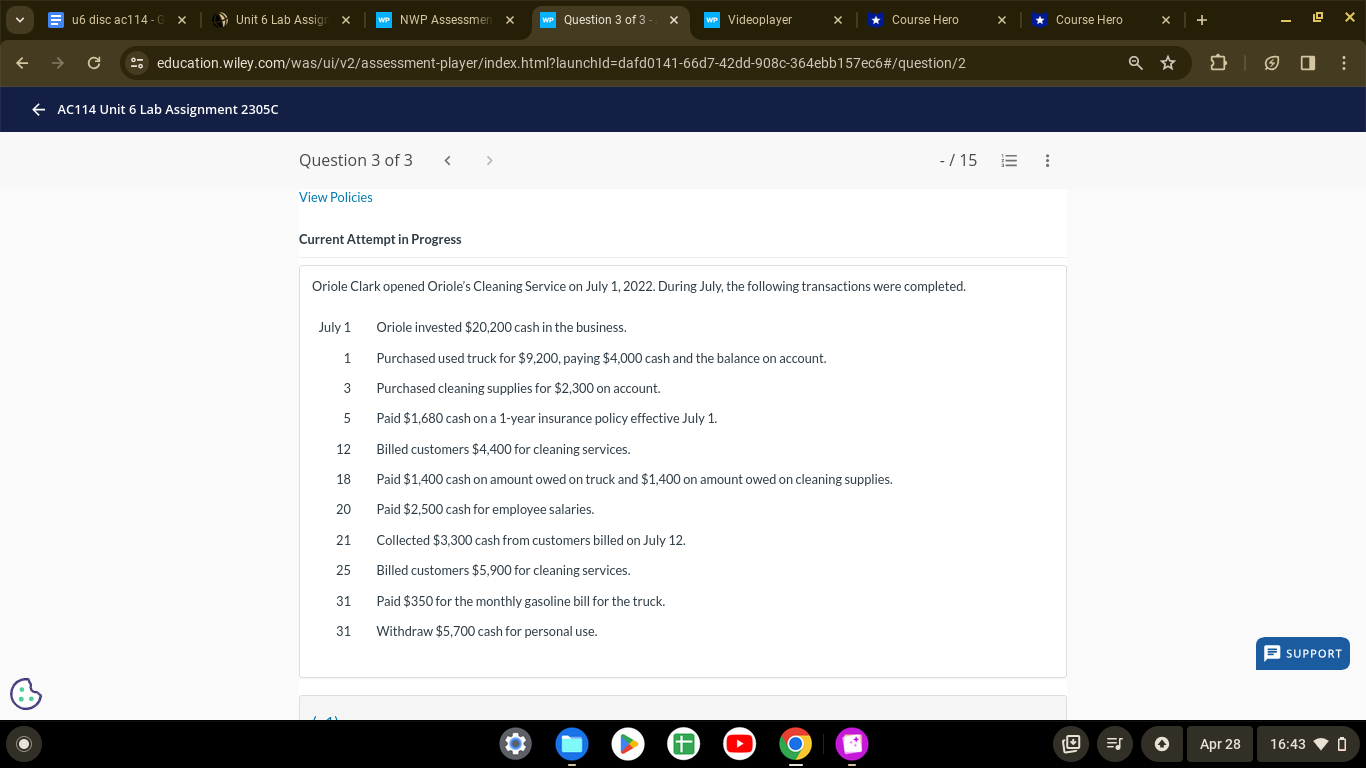1366x768 pixels.
Task: Open Play Store from the shelf
Action: (627, 744)
